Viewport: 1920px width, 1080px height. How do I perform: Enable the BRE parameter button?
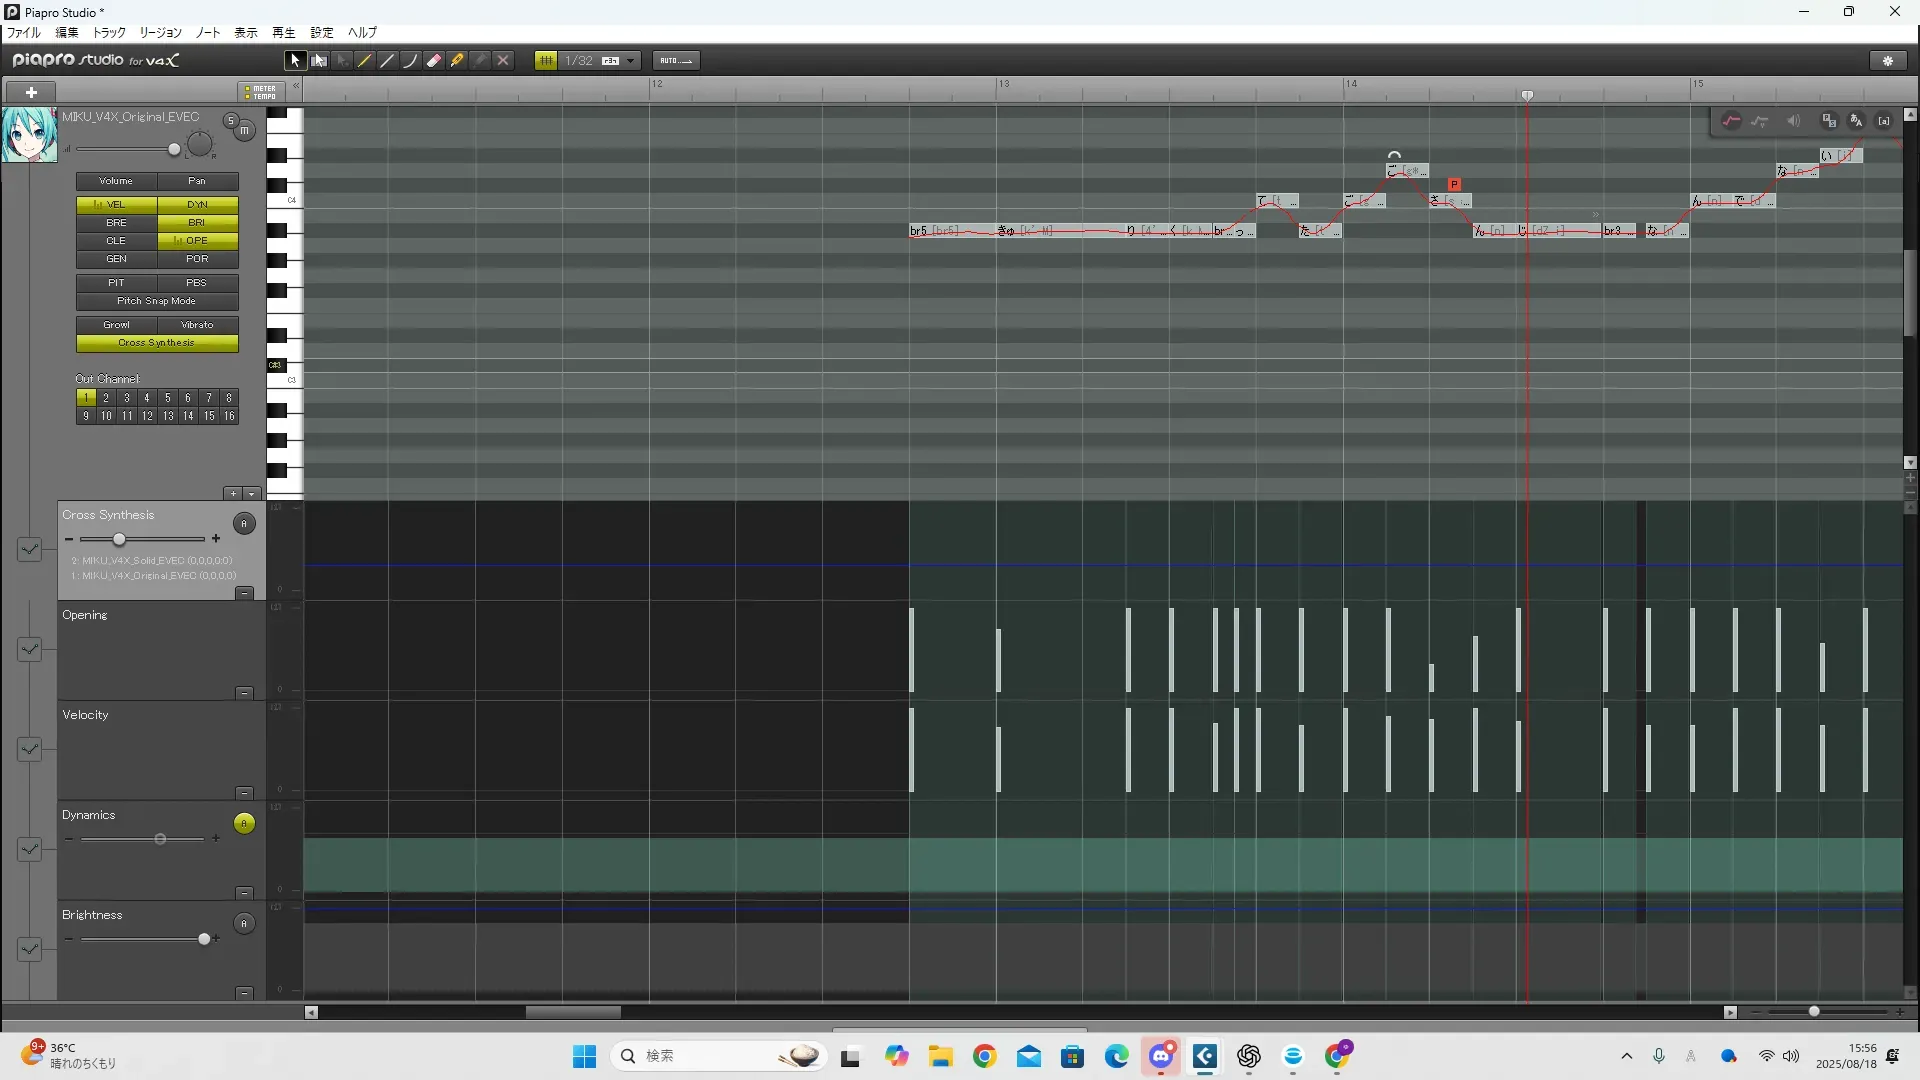click(x=116, y=223)
